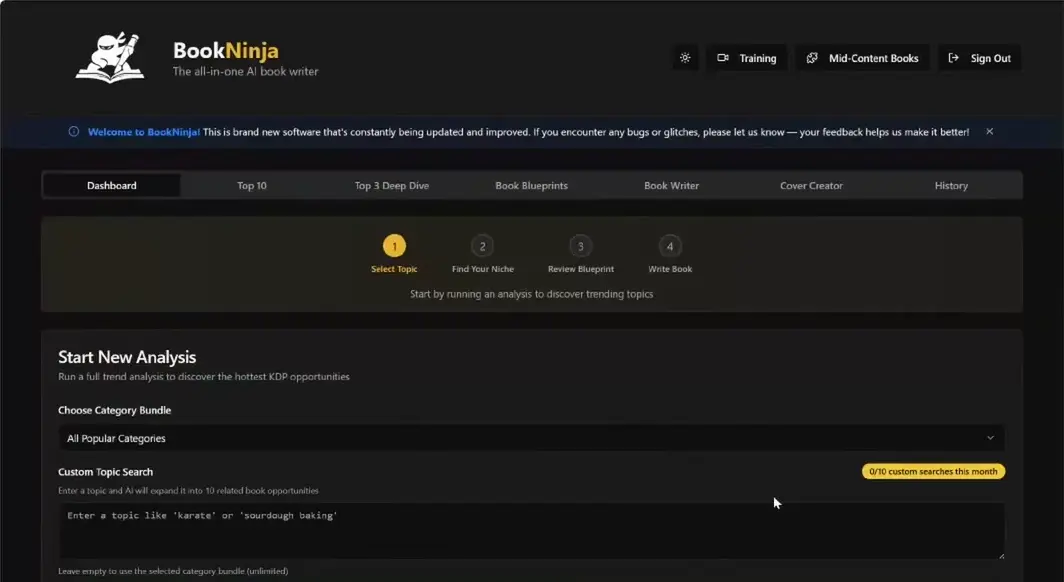Click the info icon in welcome banner
1064x582 pixels.
pyautogui.click(x=74, y=132)
